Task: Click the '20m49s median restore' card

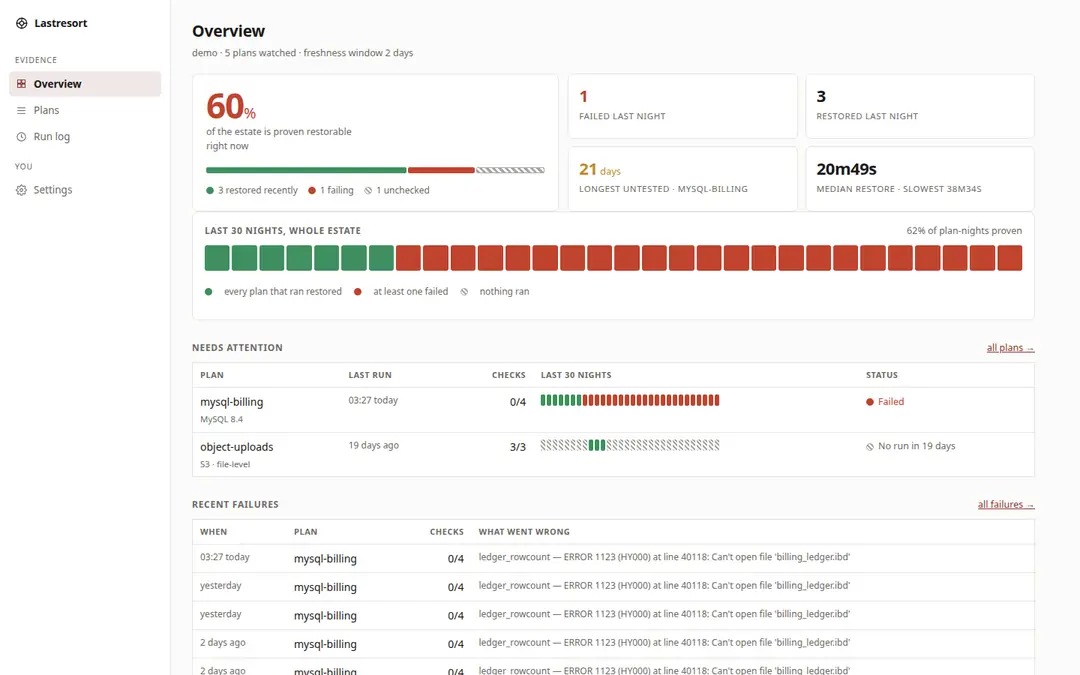Action: [920, 178]
